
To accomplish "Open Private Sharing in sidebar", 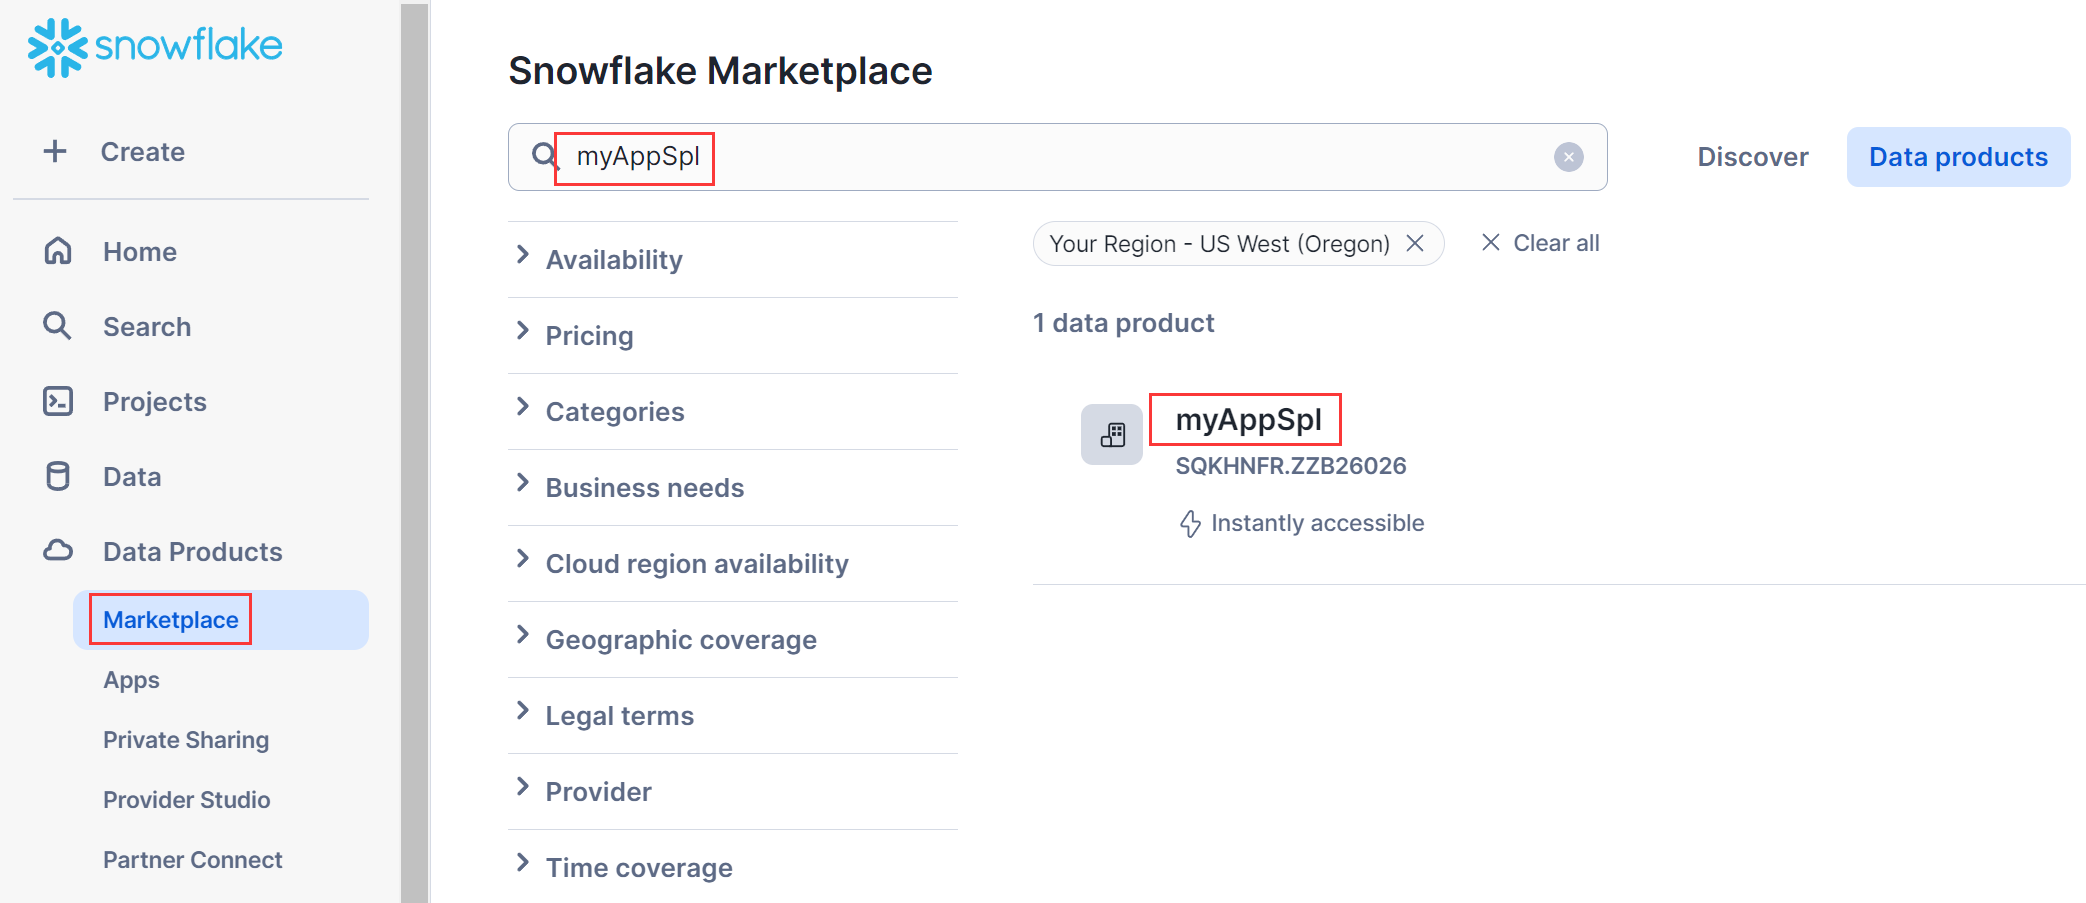I will [186, 740].
